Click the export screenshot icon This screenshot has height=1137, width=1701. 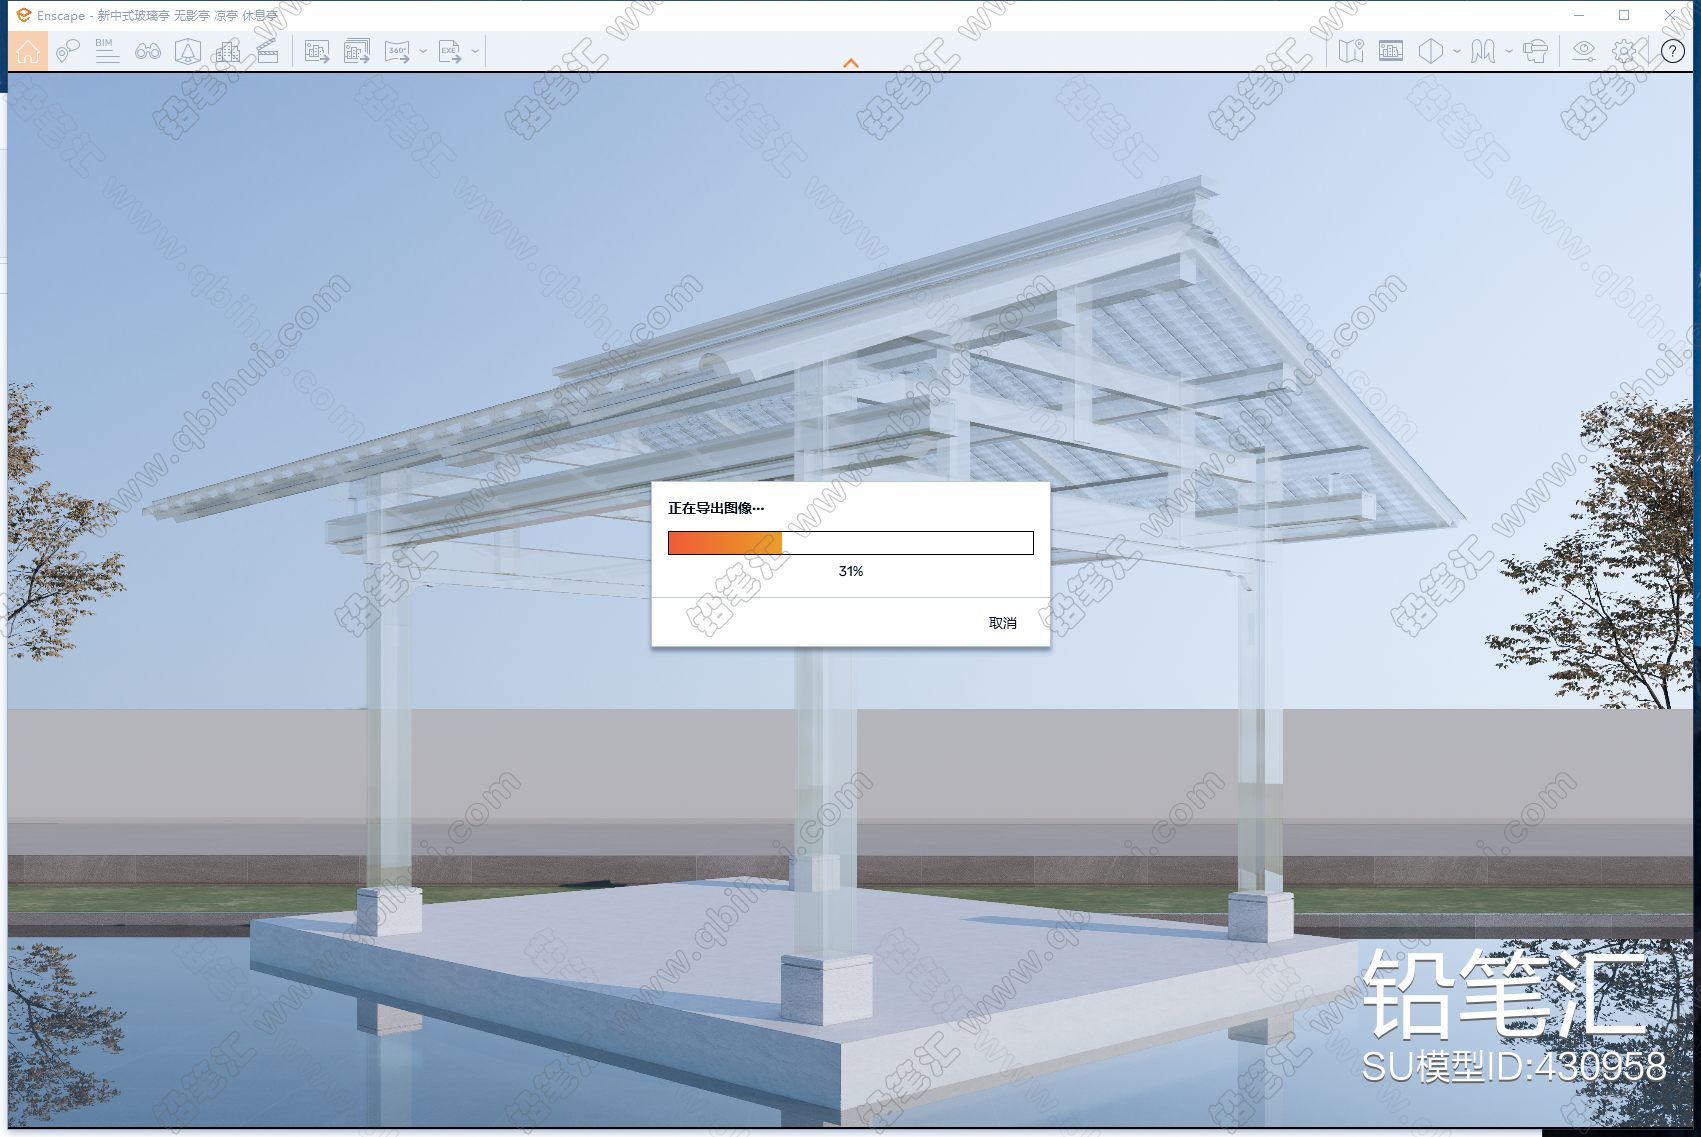tap(317, 51)
